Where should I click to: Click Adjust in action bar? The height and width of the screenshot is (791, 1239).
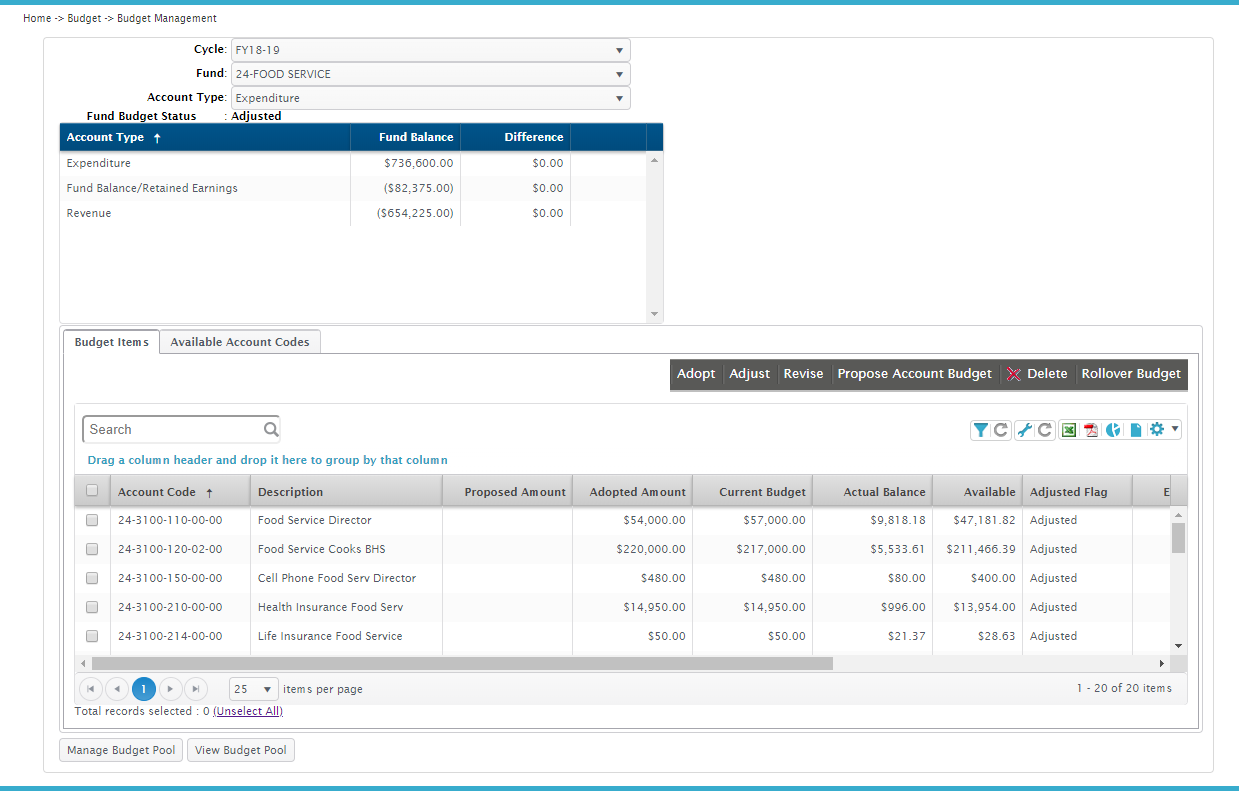[x=750, y=374]
